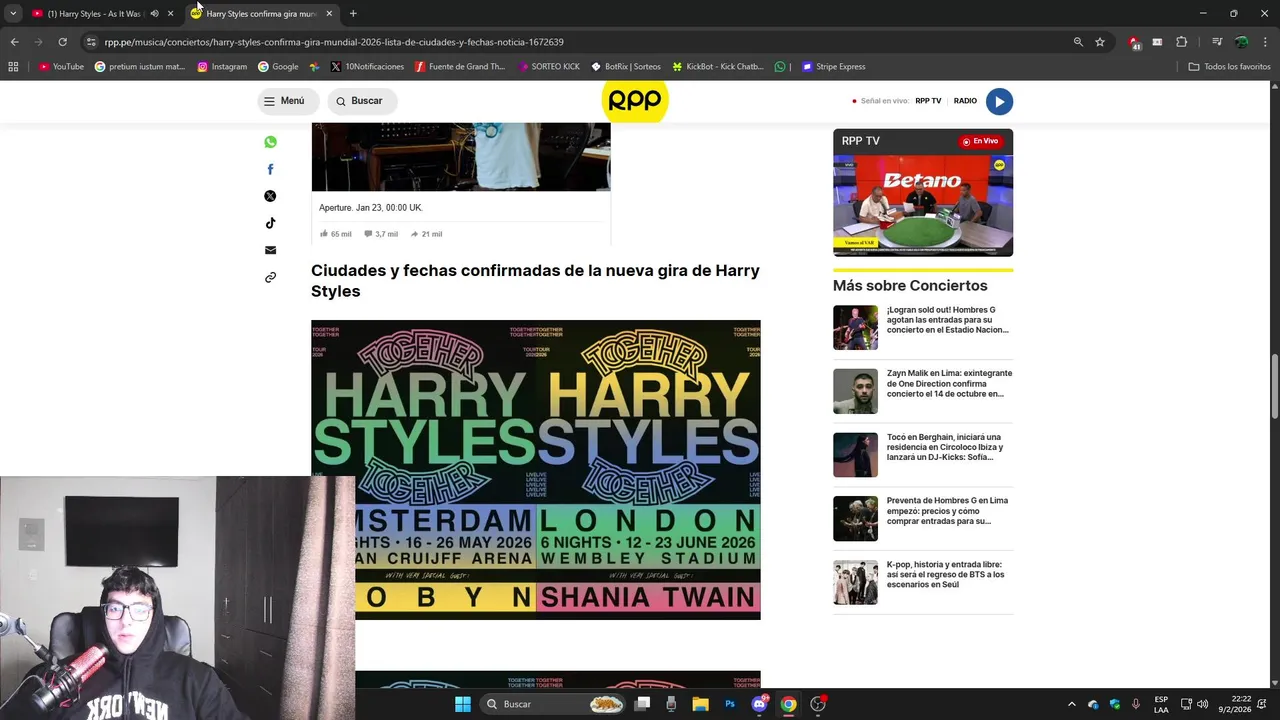Screen dimensions: 1280x720
Task: Open KickBot - Kick Chatb... bookmark
Action: tap(718, 67)
